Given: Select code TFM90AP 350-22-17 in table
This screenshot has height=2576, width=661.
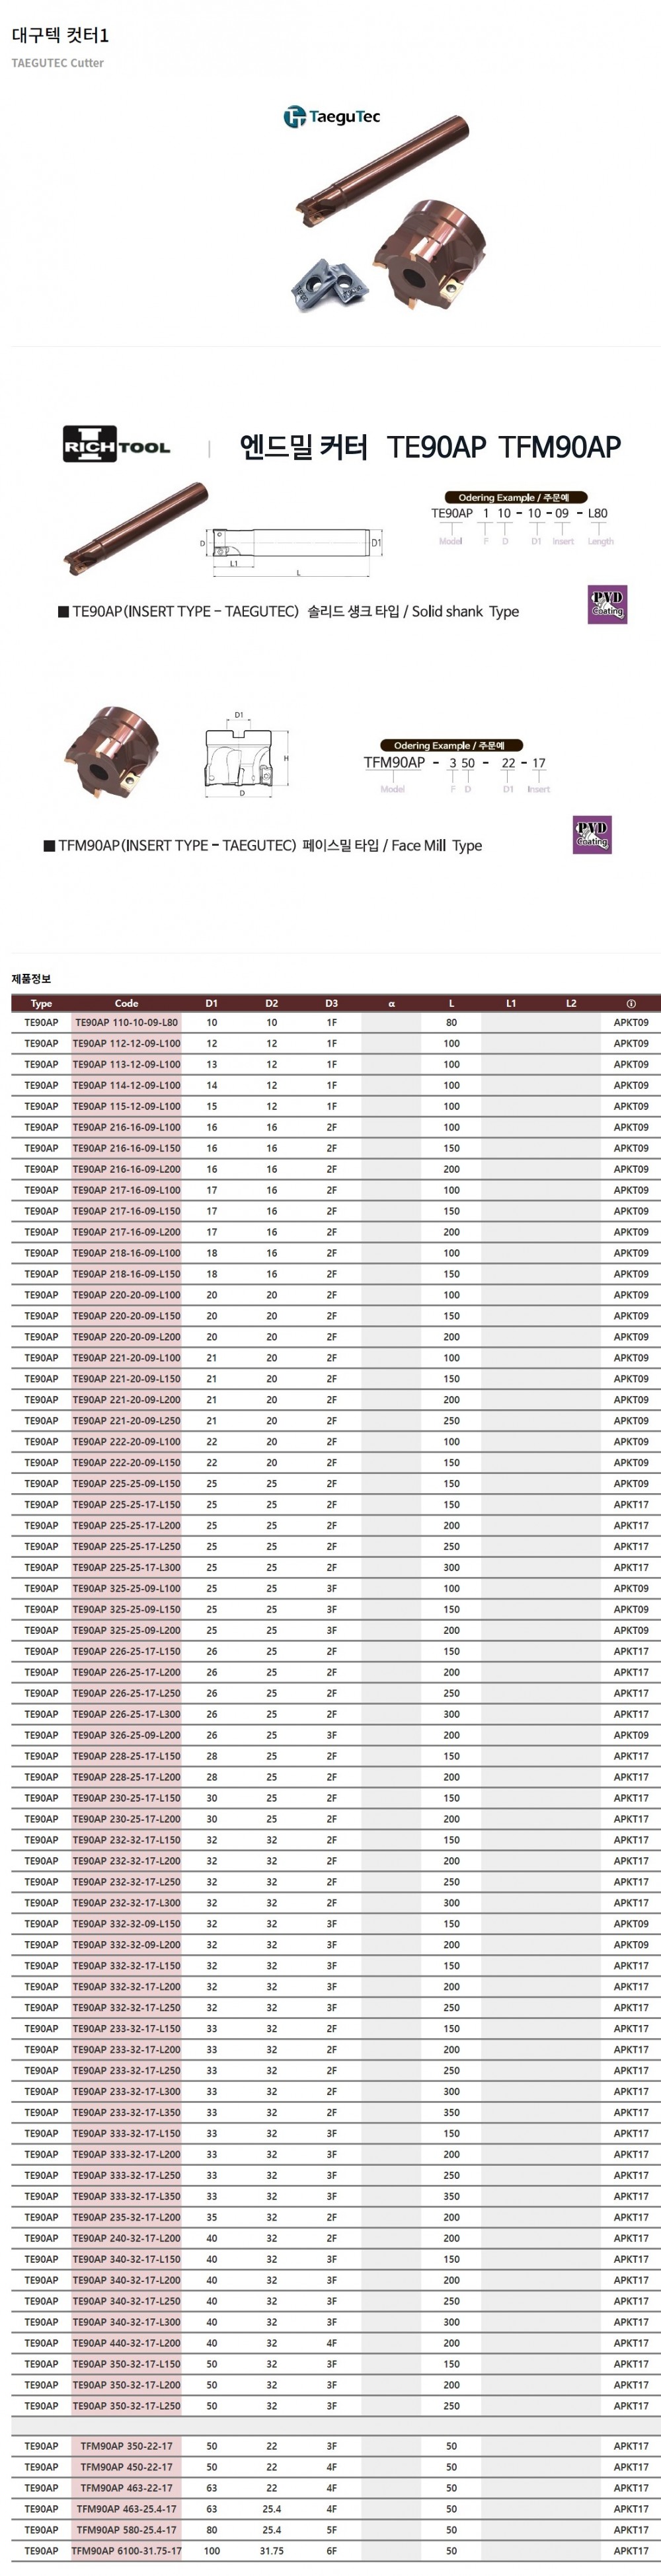Looking at the screenshot, I should [126, 2445].
